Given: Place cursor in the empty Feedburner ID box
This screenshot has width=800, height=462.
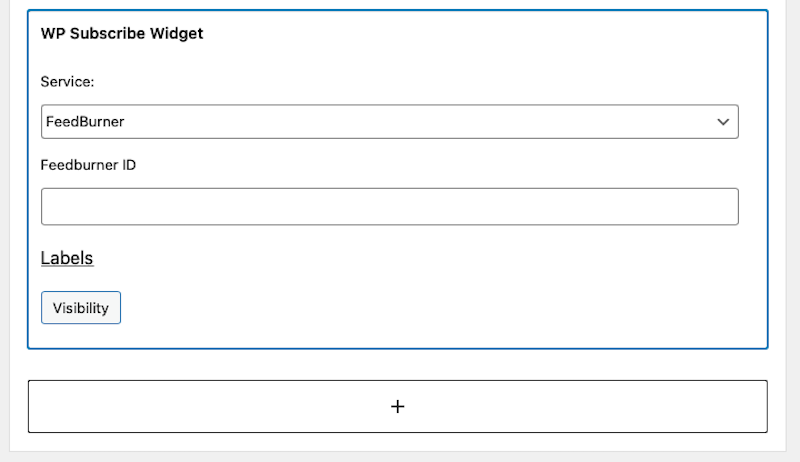Looking at the screenshot, I should [x=389, y=207].
